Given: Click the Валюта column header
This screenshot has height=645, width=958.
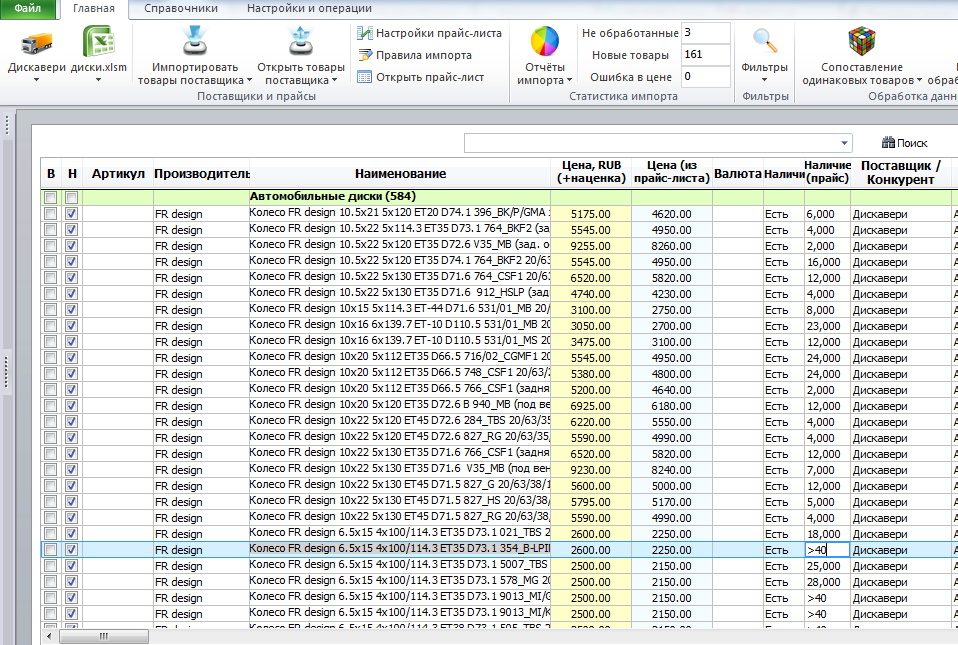Looking at the screenshot, I should coord(737,173).
